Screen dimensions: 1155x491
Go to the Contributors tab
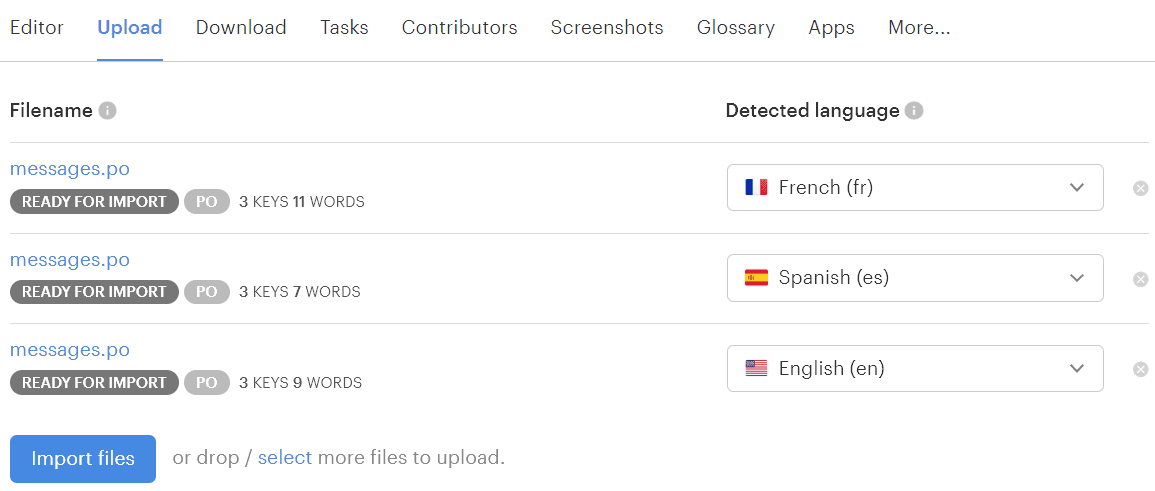[459, 28]
